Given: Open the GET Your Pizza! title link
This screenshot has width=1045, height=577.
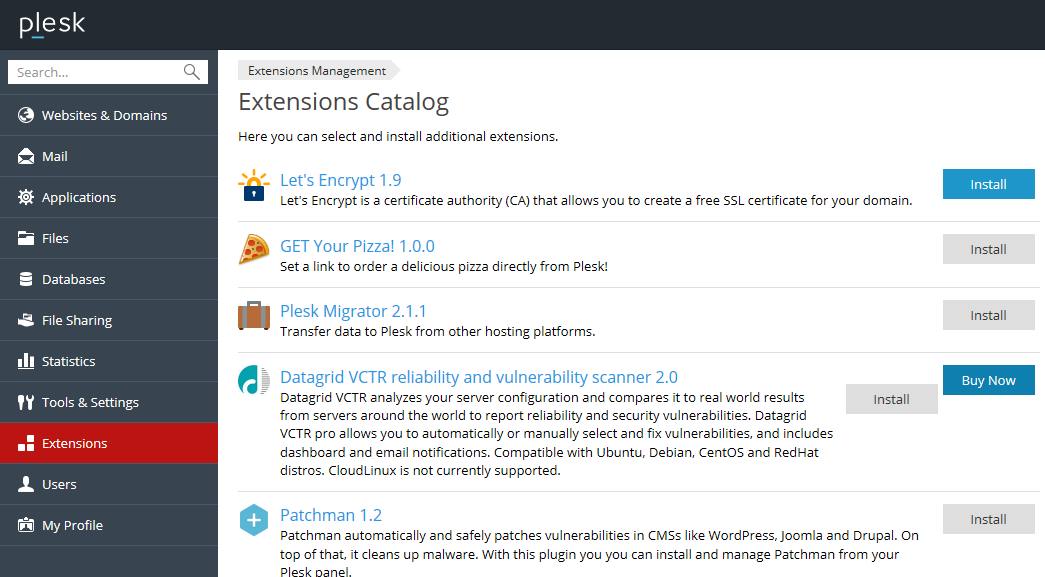Looking at the screenshot, I should [x=357, y=246].
